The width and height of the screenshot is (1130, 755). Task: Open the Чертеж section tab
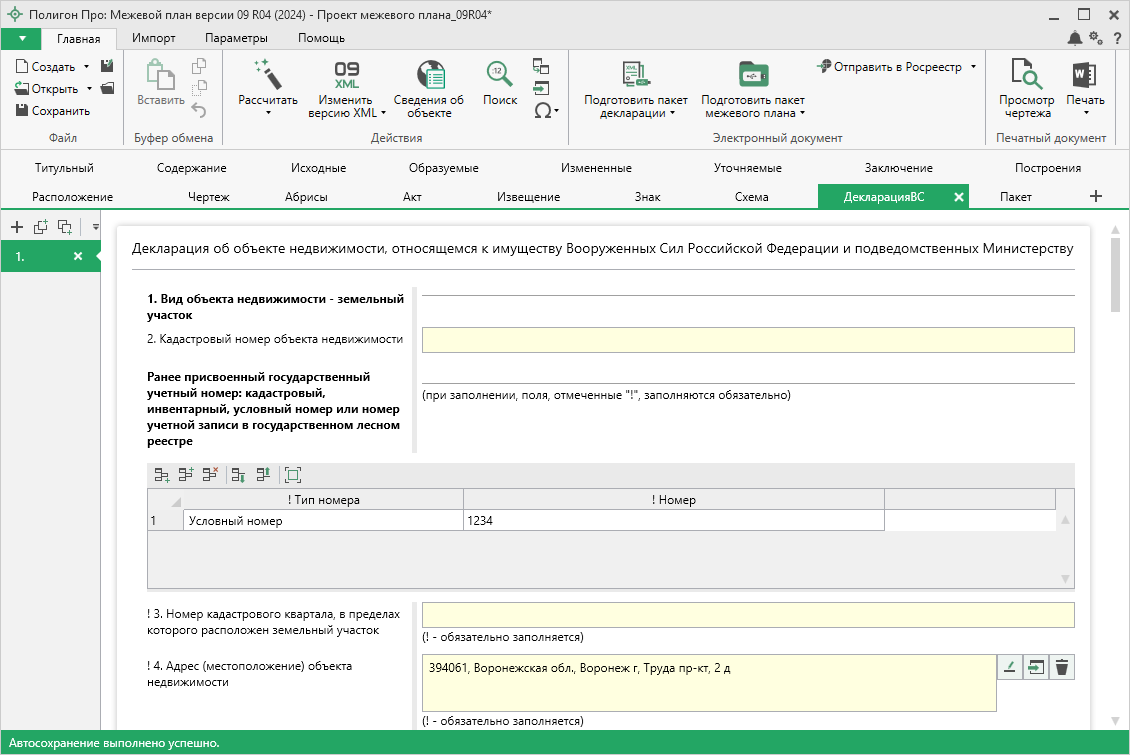(208, 197)
